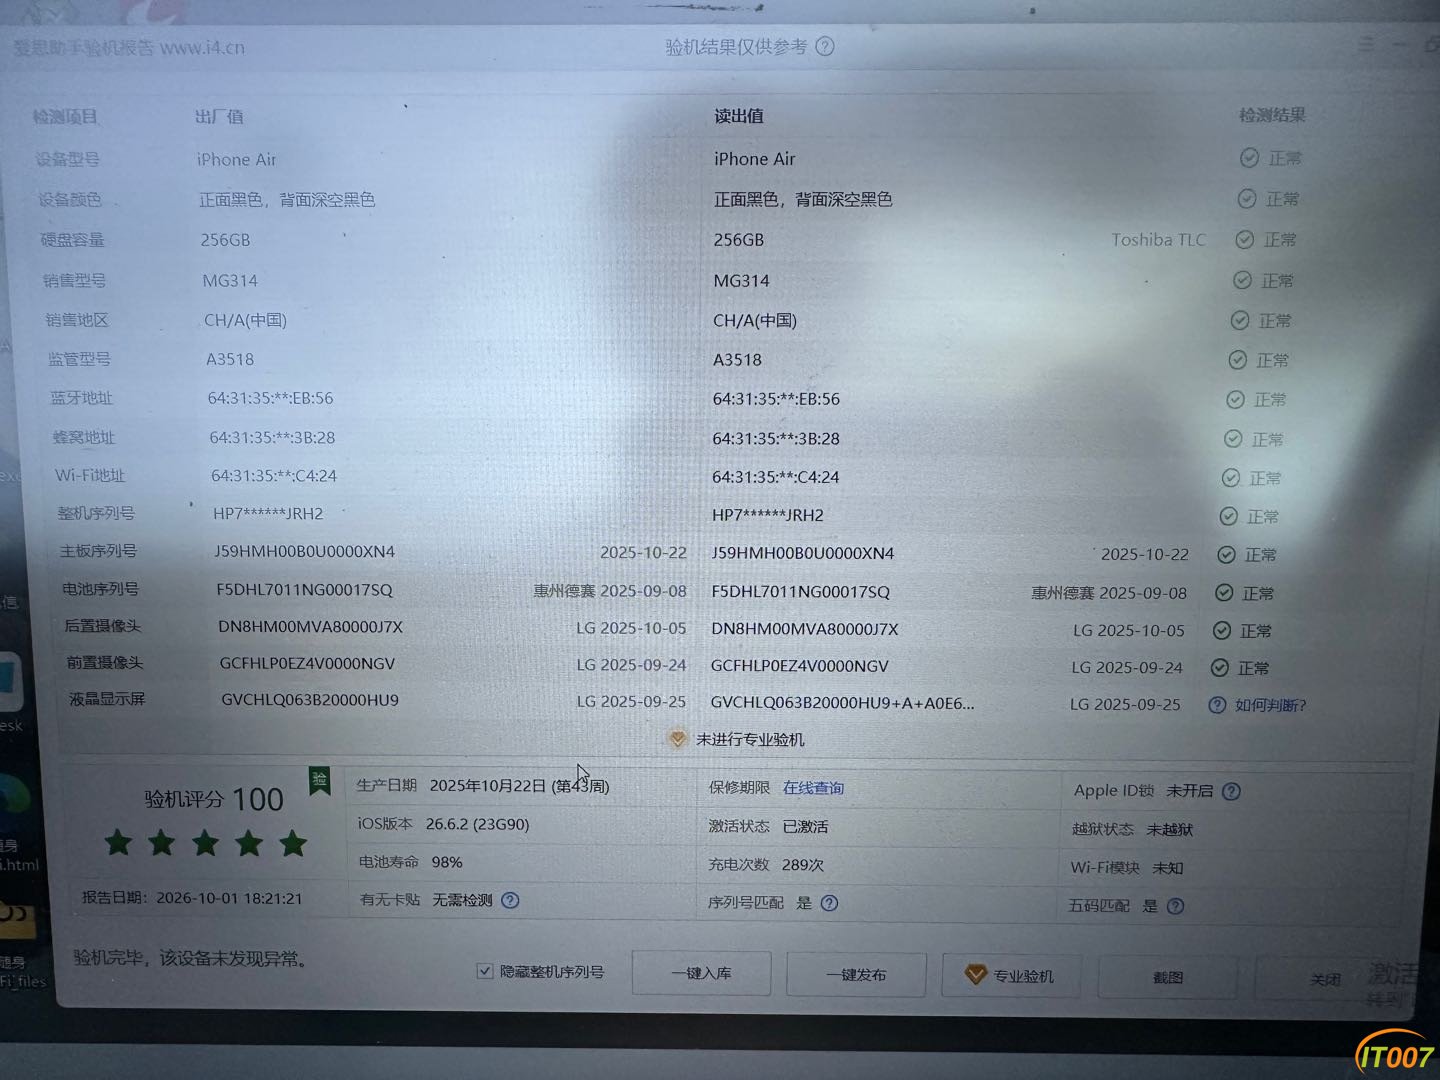Click the help icon beside 验机结果仅供参考
The height and width of the screenshot is (1080, 1440).
tap(825, 46)
